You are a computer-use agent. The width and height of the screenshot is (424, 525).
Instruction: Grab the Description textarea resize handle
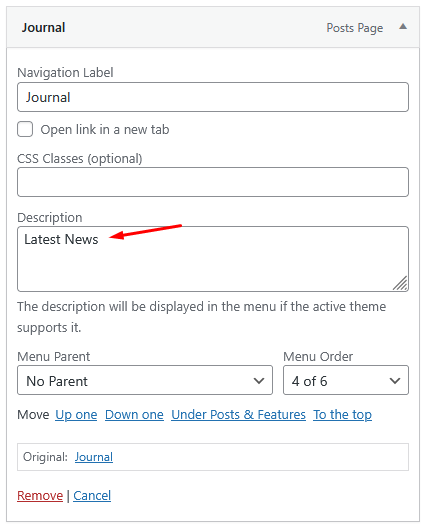[x=400, y=283]
